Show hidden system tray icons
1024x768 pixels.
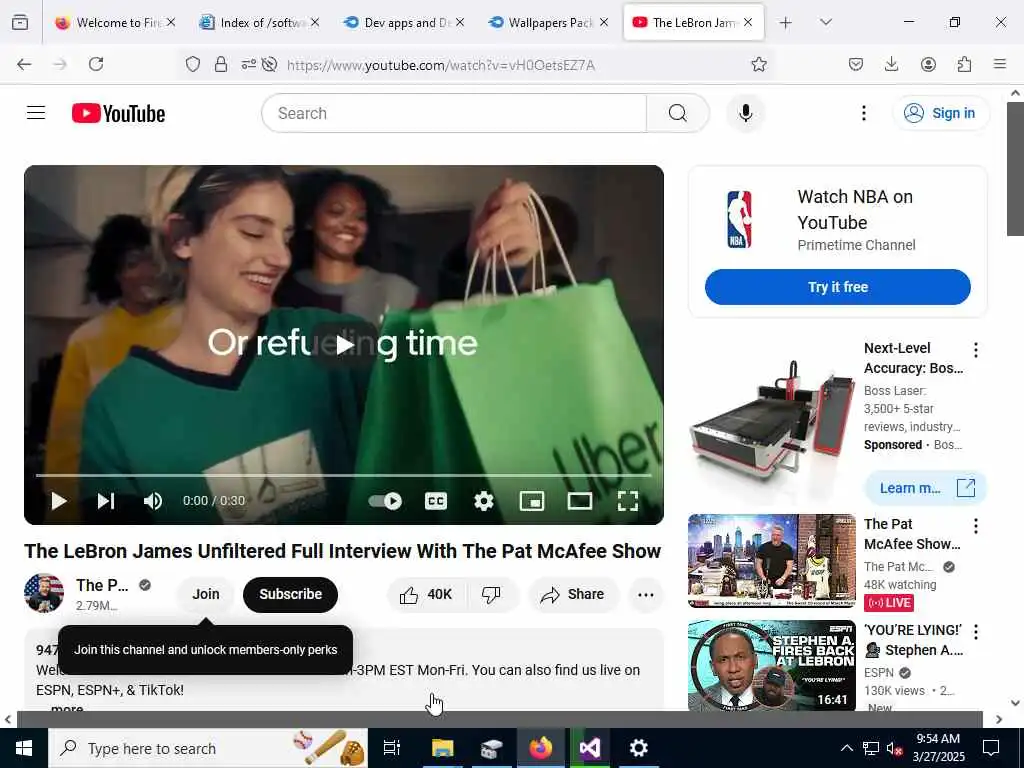point(846,748)
